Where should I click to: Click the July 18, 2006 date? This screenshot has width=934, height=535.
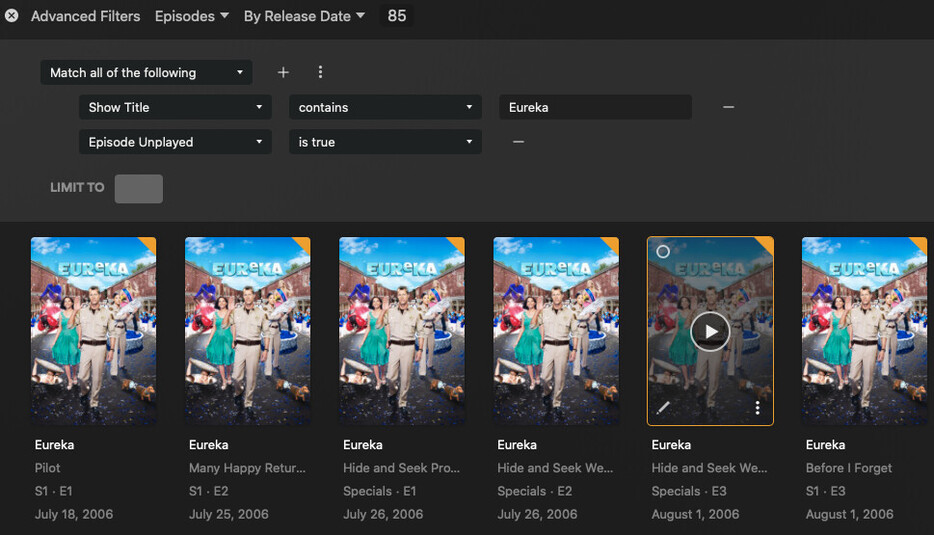coord(74,514)
